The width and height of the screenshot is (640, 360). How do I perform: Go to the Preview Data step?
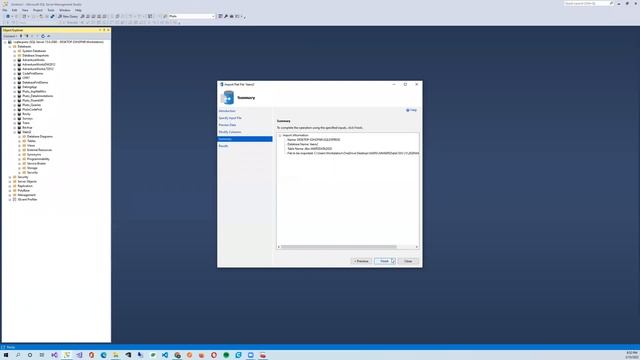(x=227, y=125)
